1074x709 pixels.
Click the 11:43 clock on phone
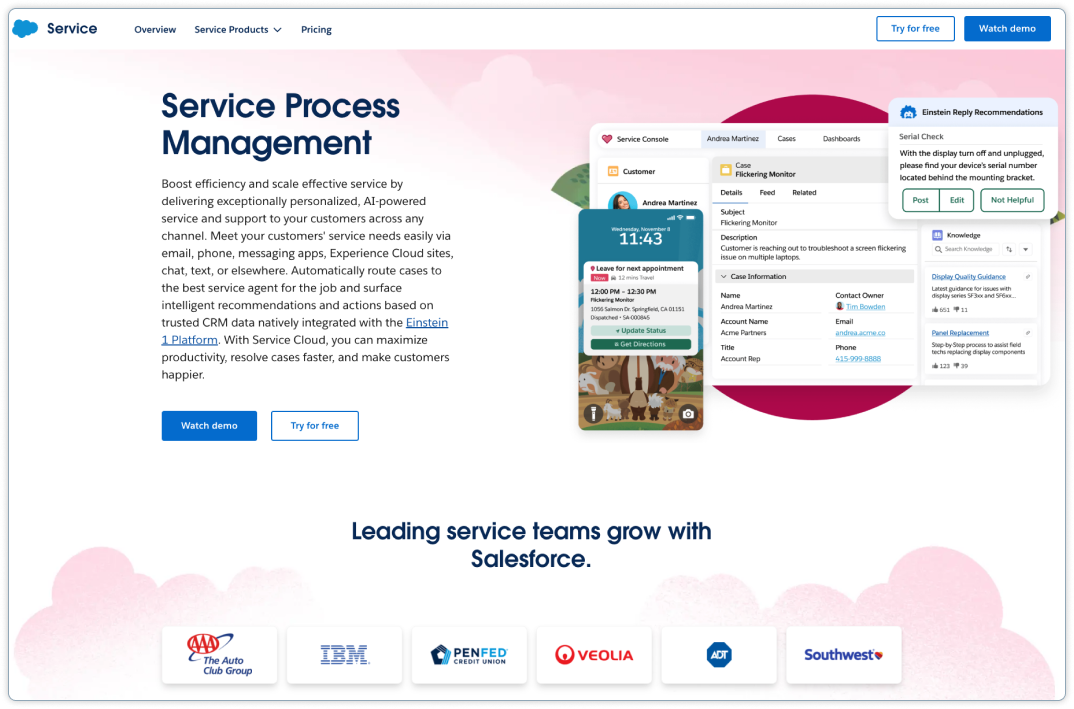pos(640,239)
